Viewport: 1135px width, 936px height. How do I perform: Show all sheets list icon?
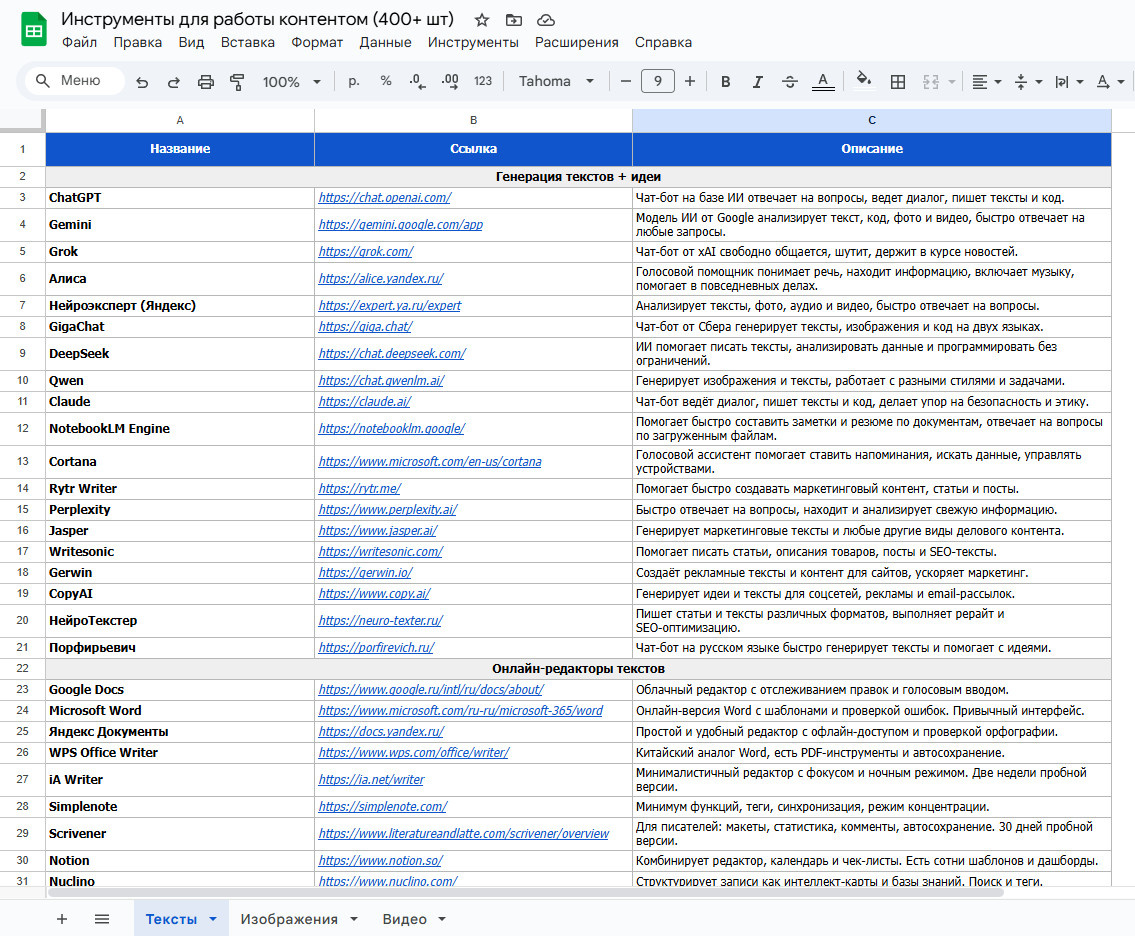point(102,919)
